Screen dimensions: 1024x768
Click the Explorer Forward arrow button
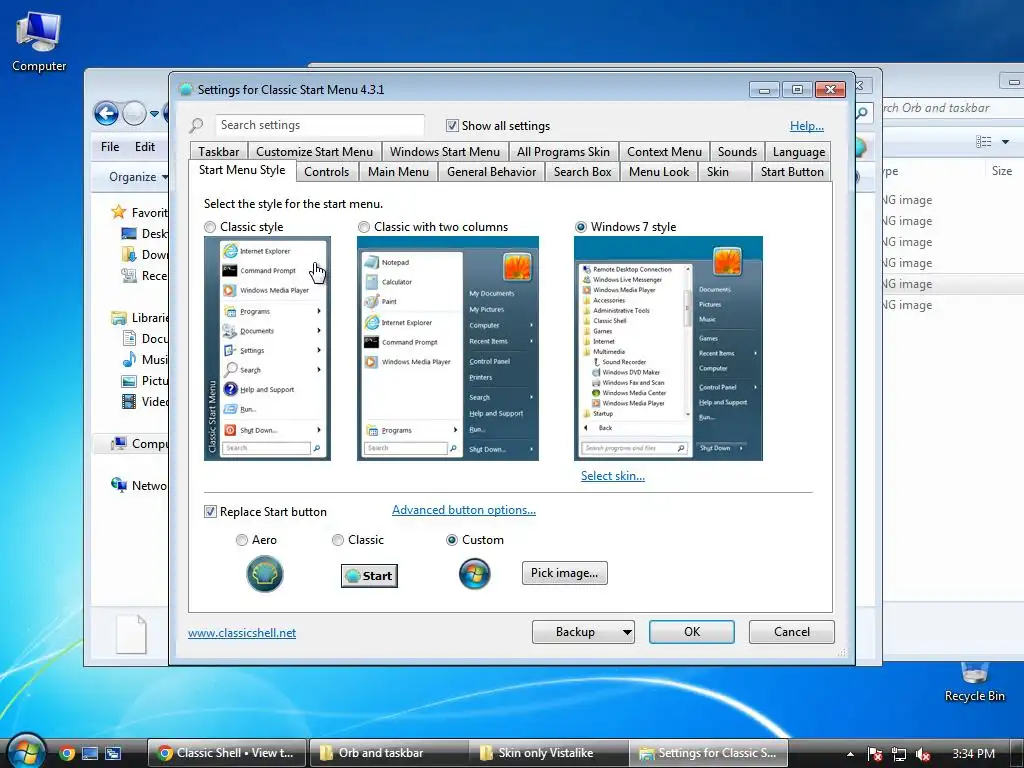coord(134,114)
